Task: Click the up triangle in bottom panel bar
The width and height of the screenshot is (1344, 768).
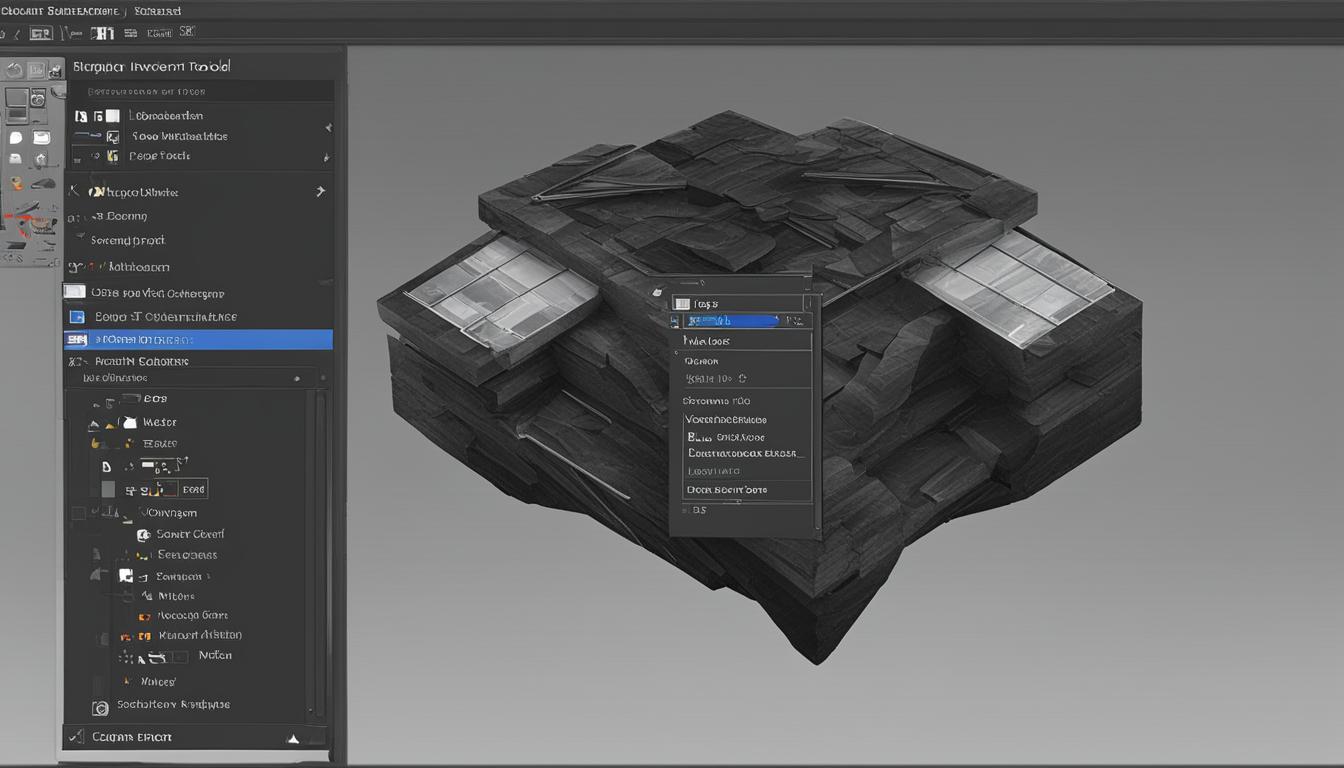Action: [x=293, y=739]
